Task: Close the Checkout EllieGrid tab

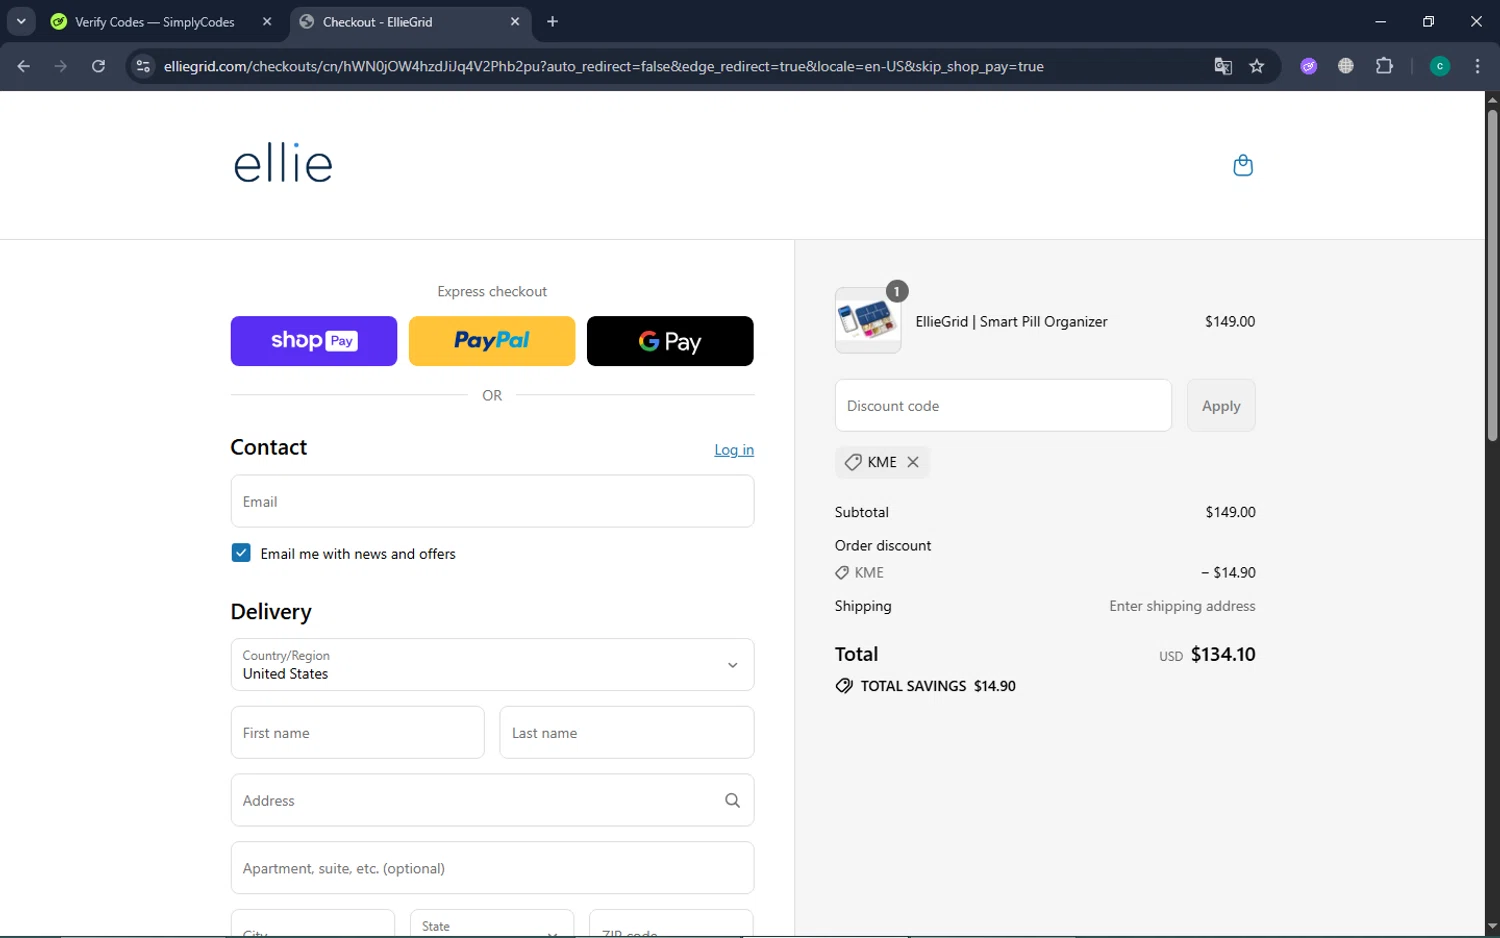Action: 515,21
